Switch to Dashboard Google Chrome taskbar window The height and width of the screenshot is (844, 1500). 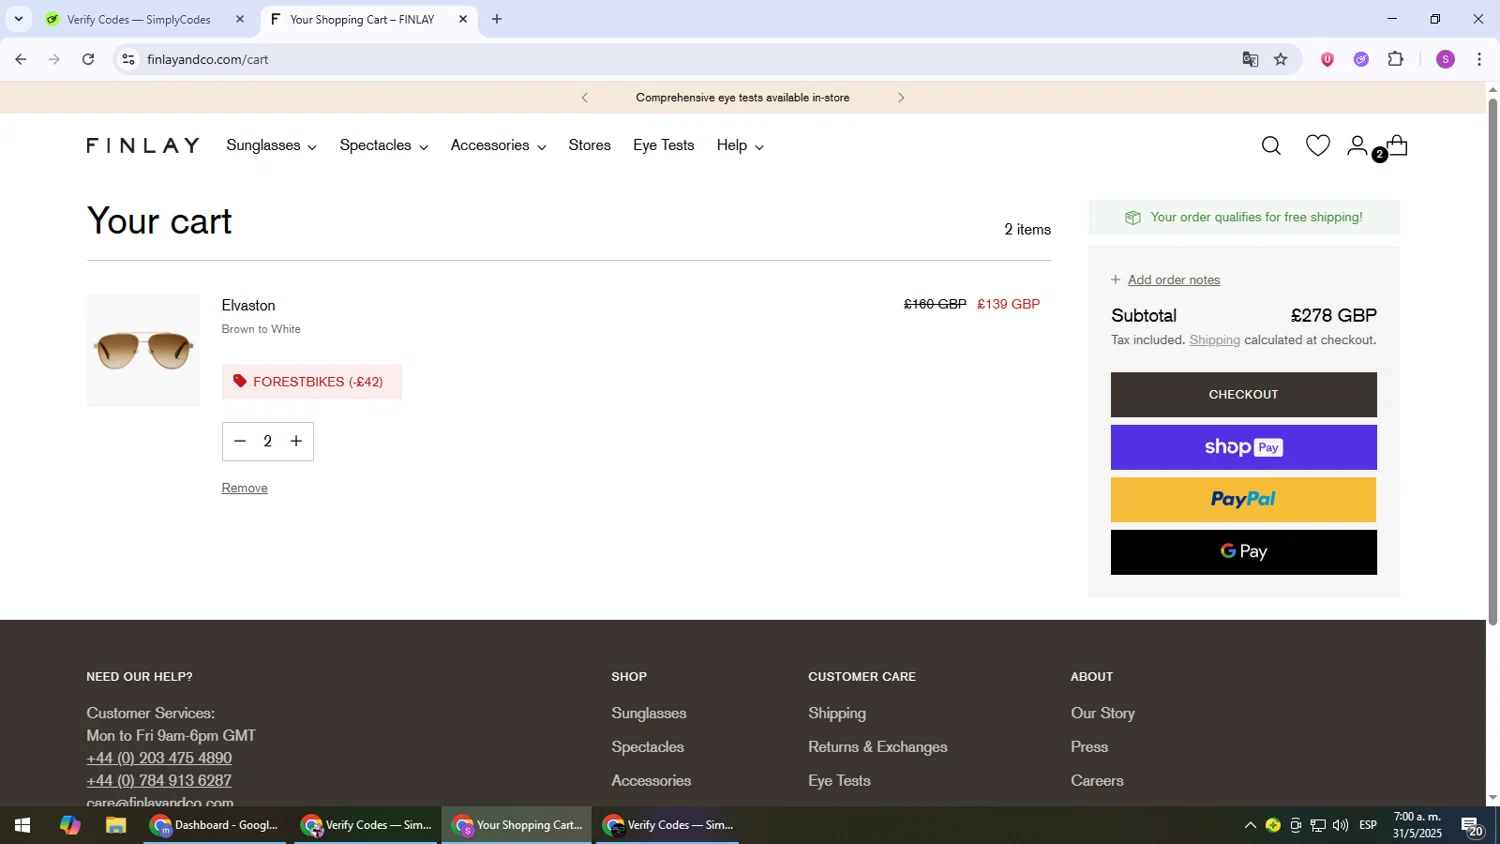click(x=215, y=826)
